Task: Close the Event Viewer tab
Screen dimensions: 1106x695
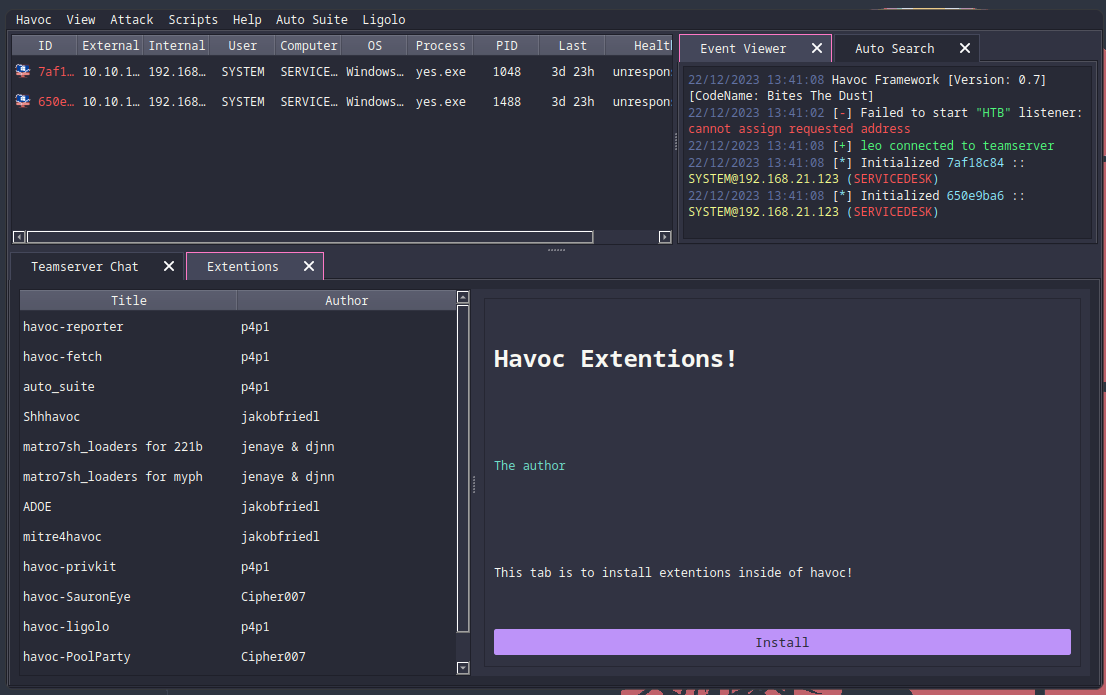Action: (817, 49)
